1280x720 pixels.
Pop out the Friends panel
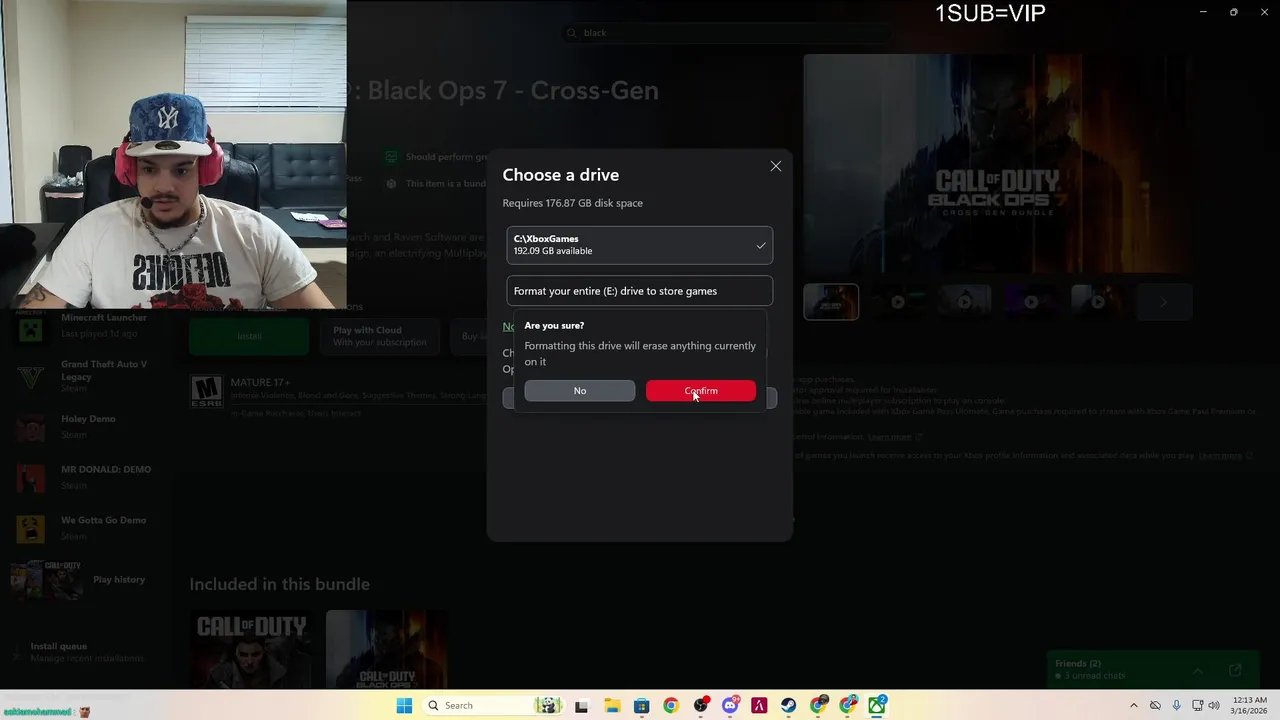[1235, 670]
